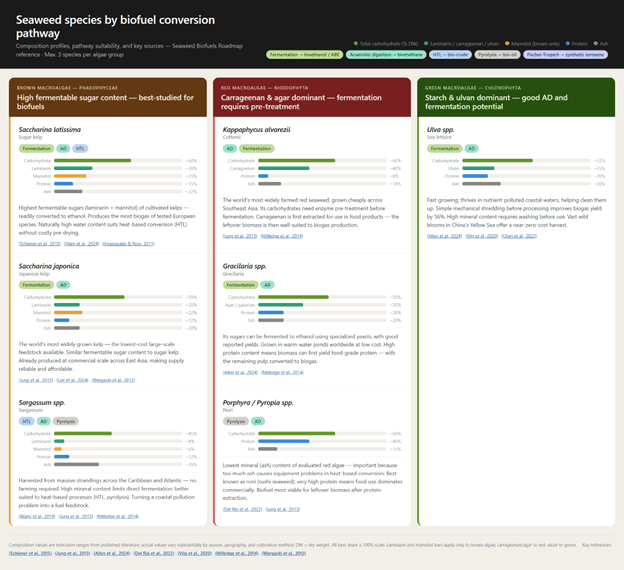The image size is (624, 570).
Task: Open Allen et al., 2024 link under Gracilaria
Action: coord(240,373)
